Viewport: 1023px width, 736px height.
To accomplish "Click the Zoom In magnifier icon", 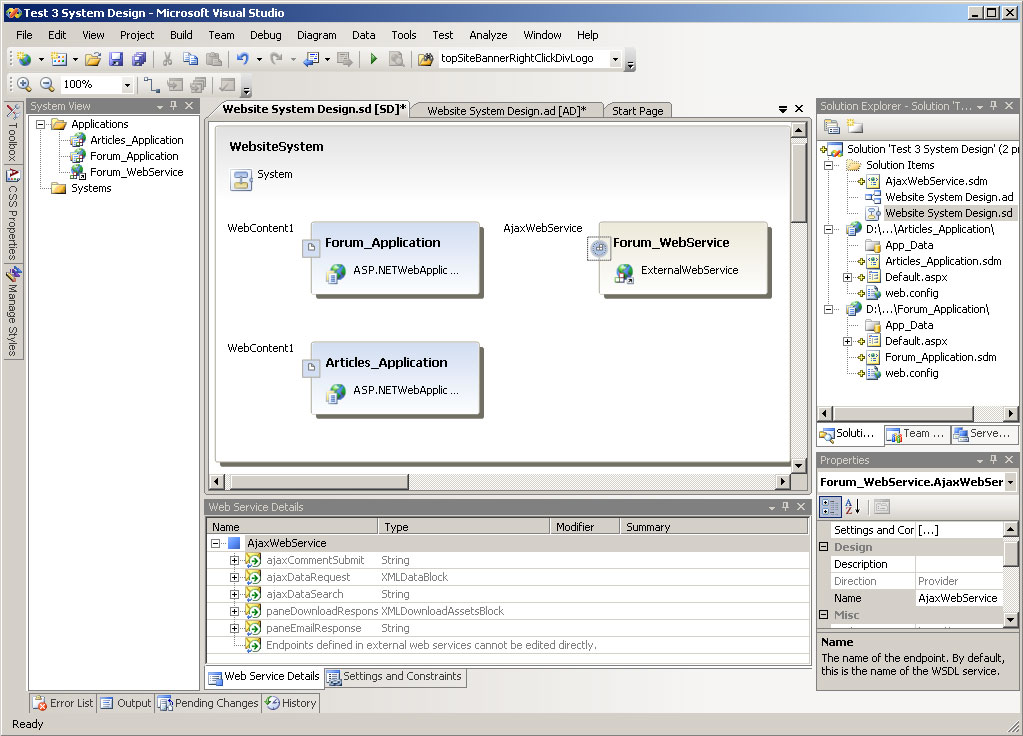I will point(24,84).
